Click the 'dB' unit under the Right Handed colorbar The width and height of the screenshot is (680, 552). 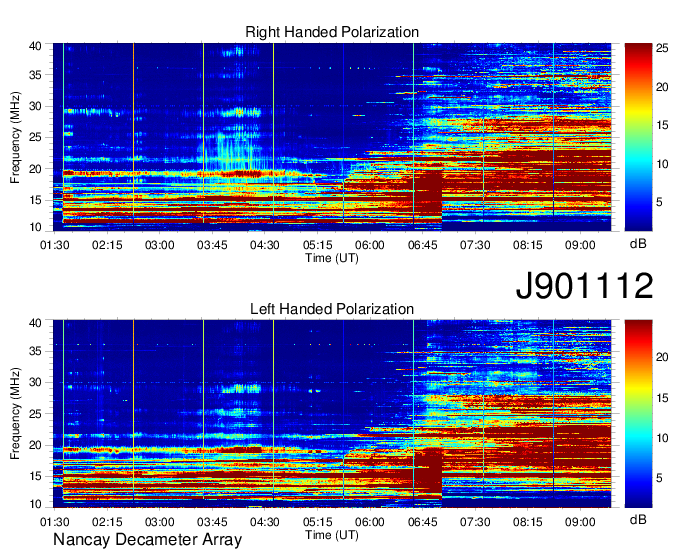[x=638, y=244]
